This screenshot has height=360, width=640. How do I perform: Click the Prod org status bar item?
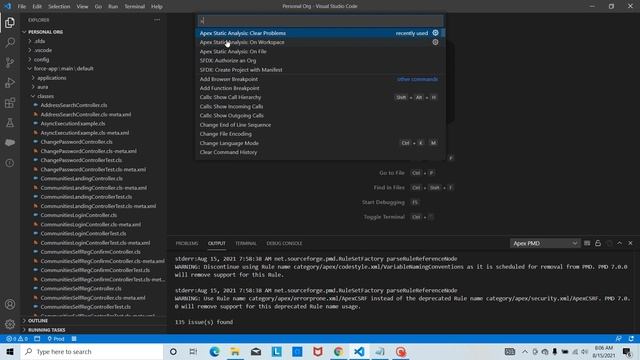pyautogui.click(x=56, y=339)
